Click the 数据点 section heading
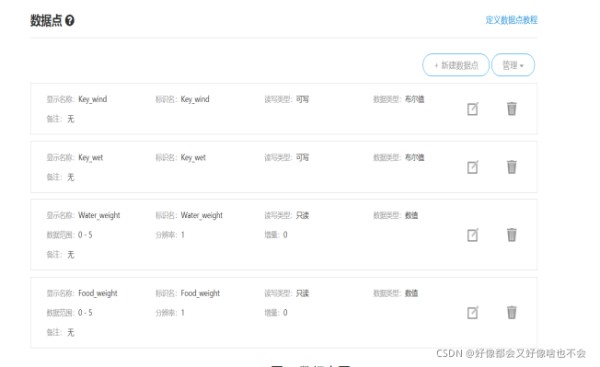600x367 pixels. [46, 20]
